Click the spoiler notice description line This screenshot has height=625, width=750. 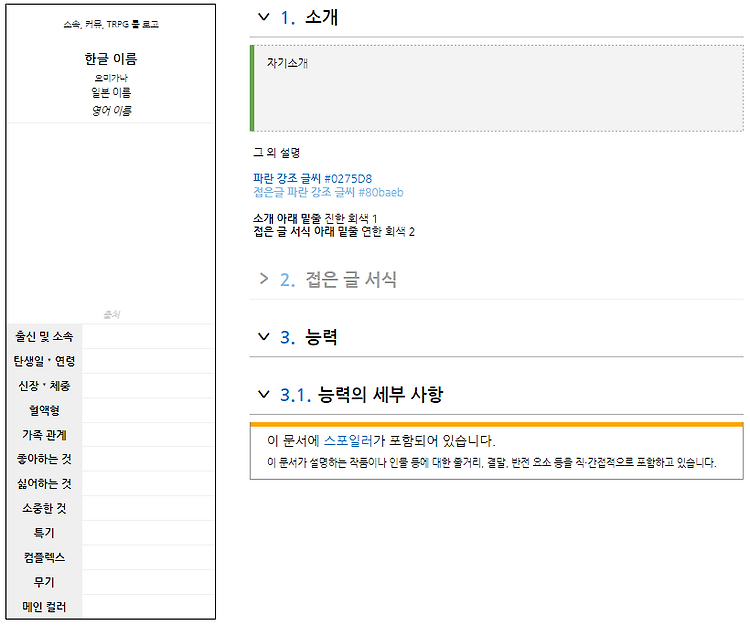(x=491, y=462)
